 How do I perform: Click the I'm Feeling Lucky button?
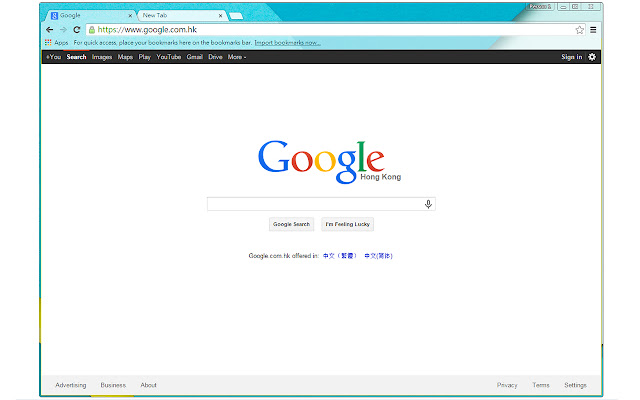347,224
